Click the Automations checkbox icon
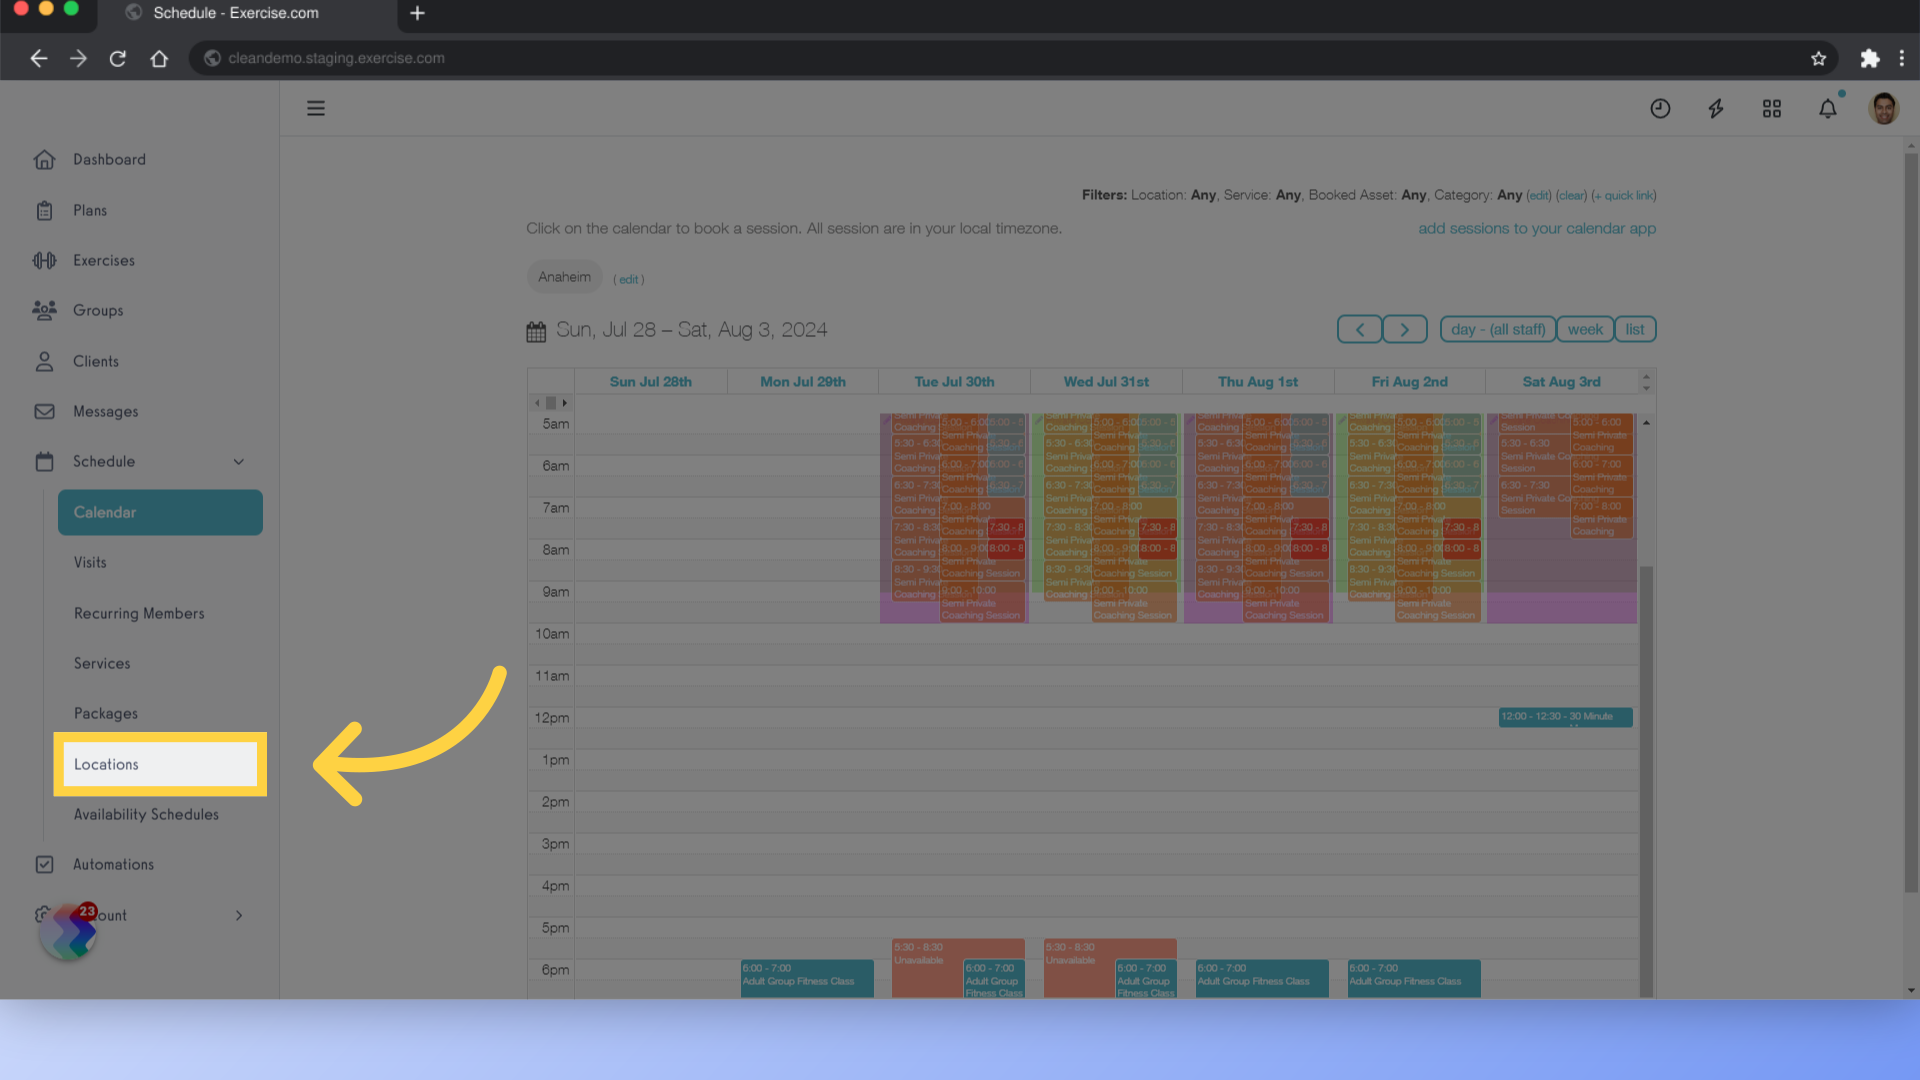The width and height of the screenshot is (1920, 1080). pyautogui.click(x=44, y=865)
